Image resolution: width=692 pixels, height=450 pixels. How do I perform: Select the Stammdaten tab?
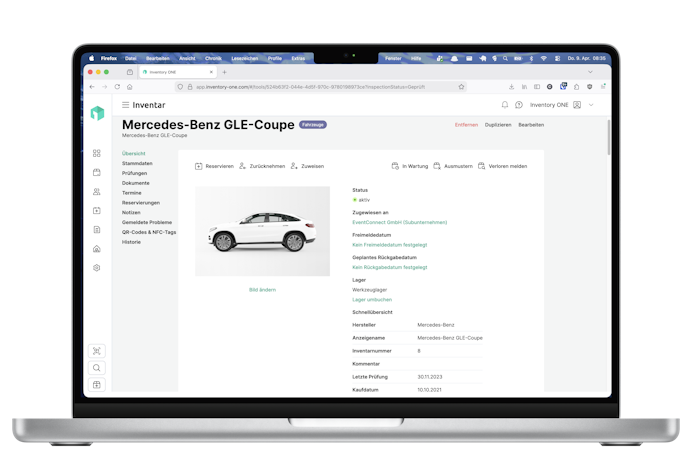tap(137, 163)
